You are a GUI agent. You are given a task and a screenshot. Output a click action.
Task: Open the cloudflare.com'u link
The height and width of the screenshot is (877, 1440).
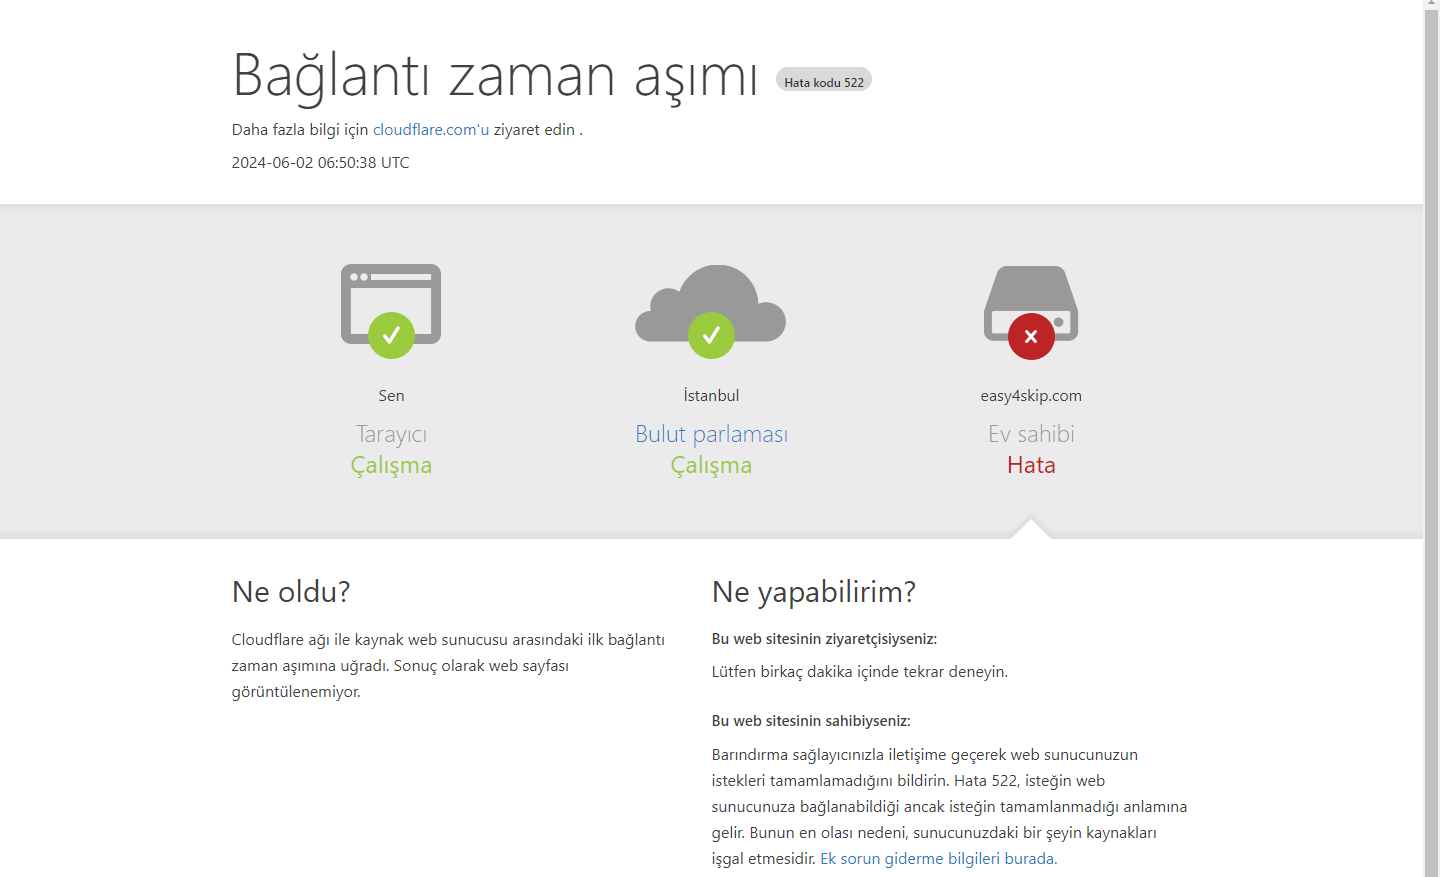(x=431, y=129)
